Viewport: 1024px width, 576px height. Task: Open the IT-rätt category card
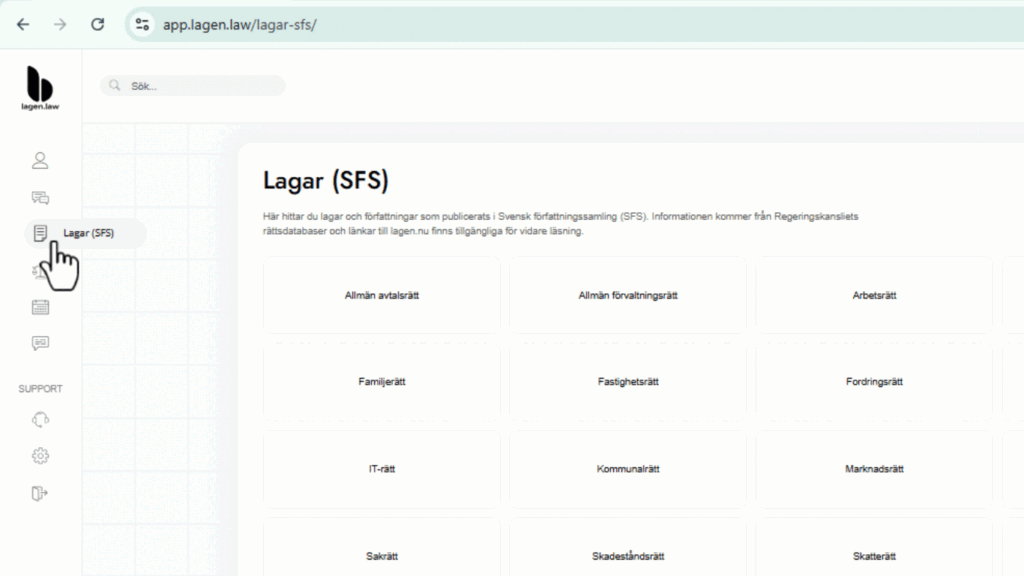[x=382, y=469]
